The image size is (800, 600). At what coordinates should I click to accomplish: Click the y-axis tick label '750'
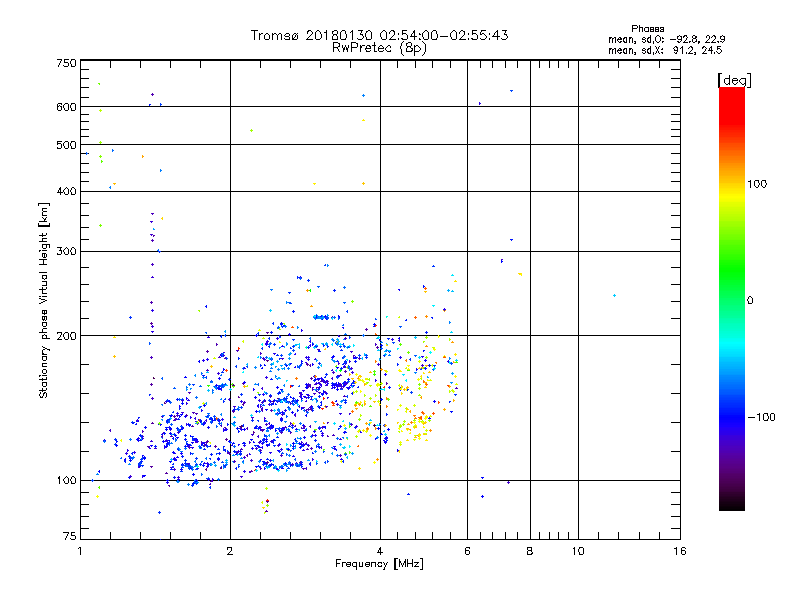(x=66, y=63)
